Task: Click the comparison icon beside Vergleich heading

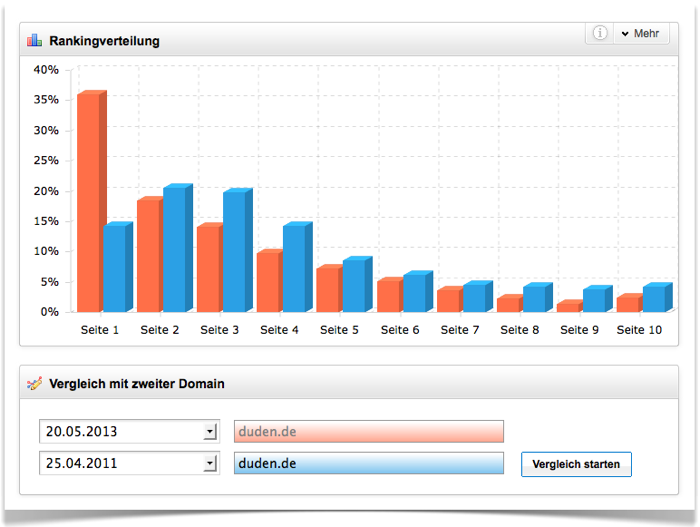Action: [35, 383]
